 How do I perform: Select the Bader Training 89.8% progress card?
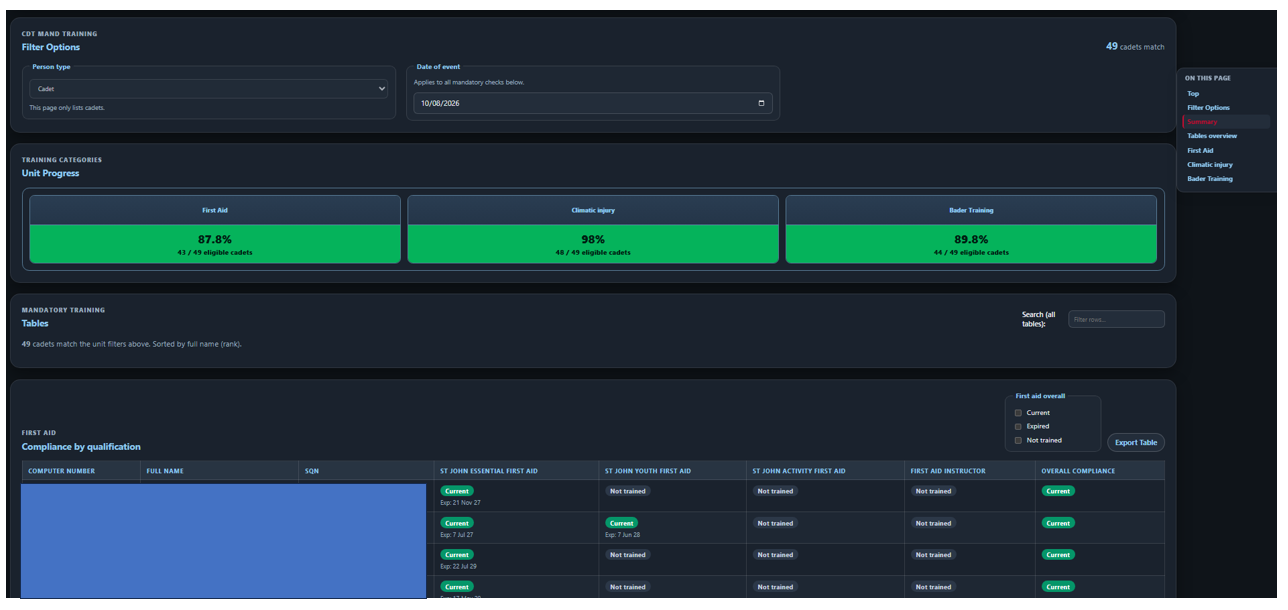(x=971, y=229)
